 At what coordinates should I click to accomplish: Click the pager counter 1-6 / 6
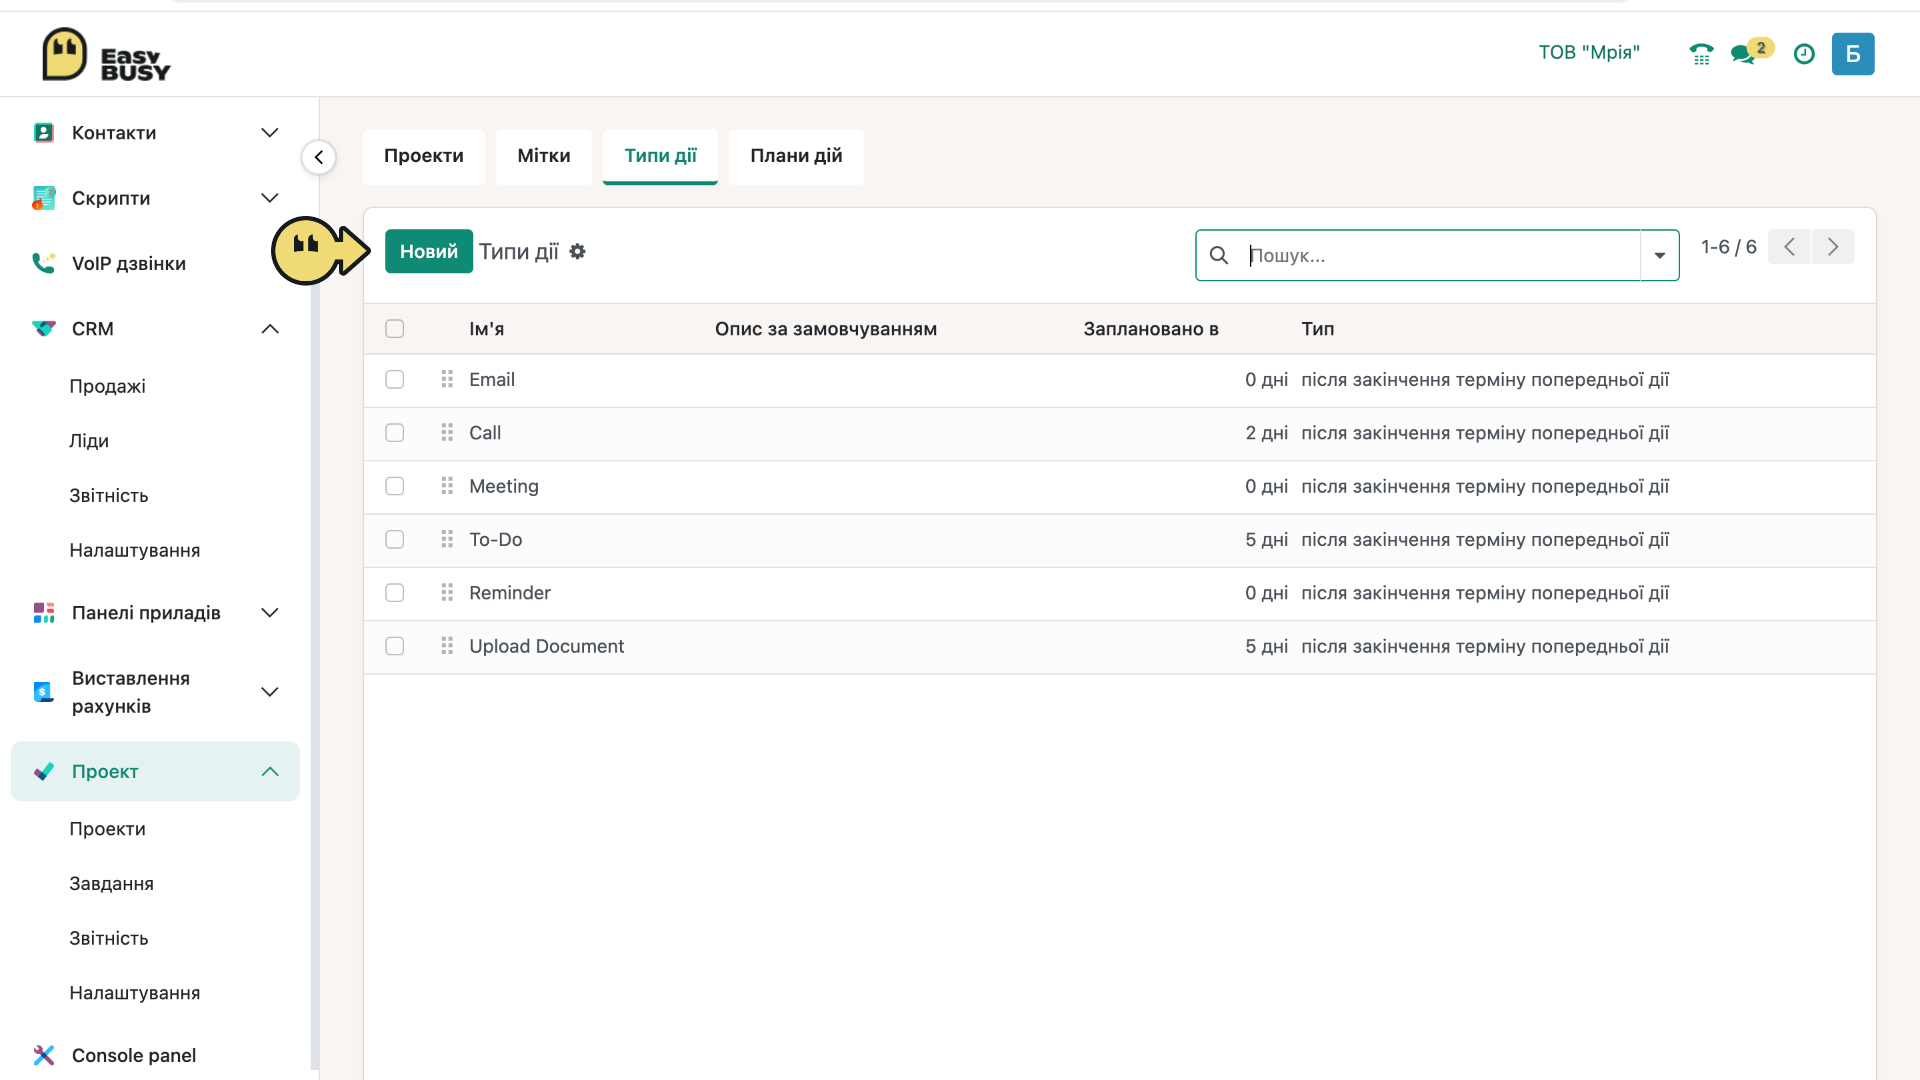(1729, 247)
